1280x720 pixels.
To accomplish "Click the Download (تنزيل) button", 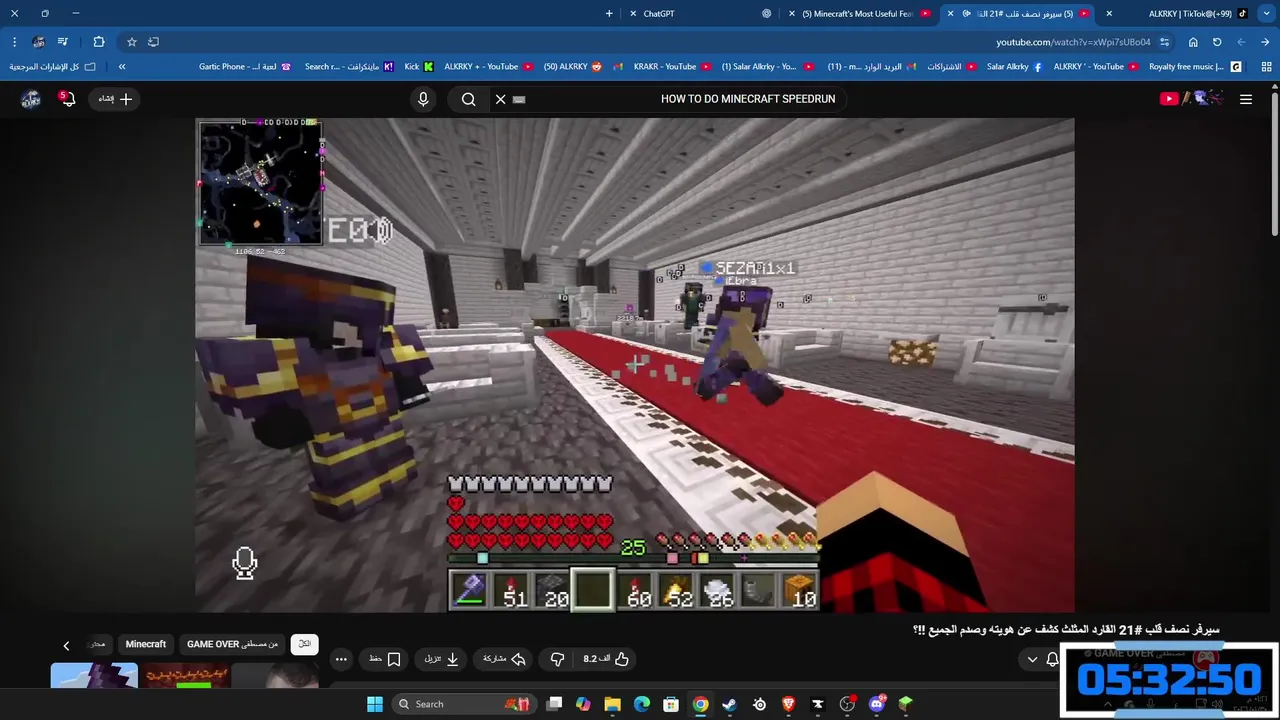I will pos(441,659).
